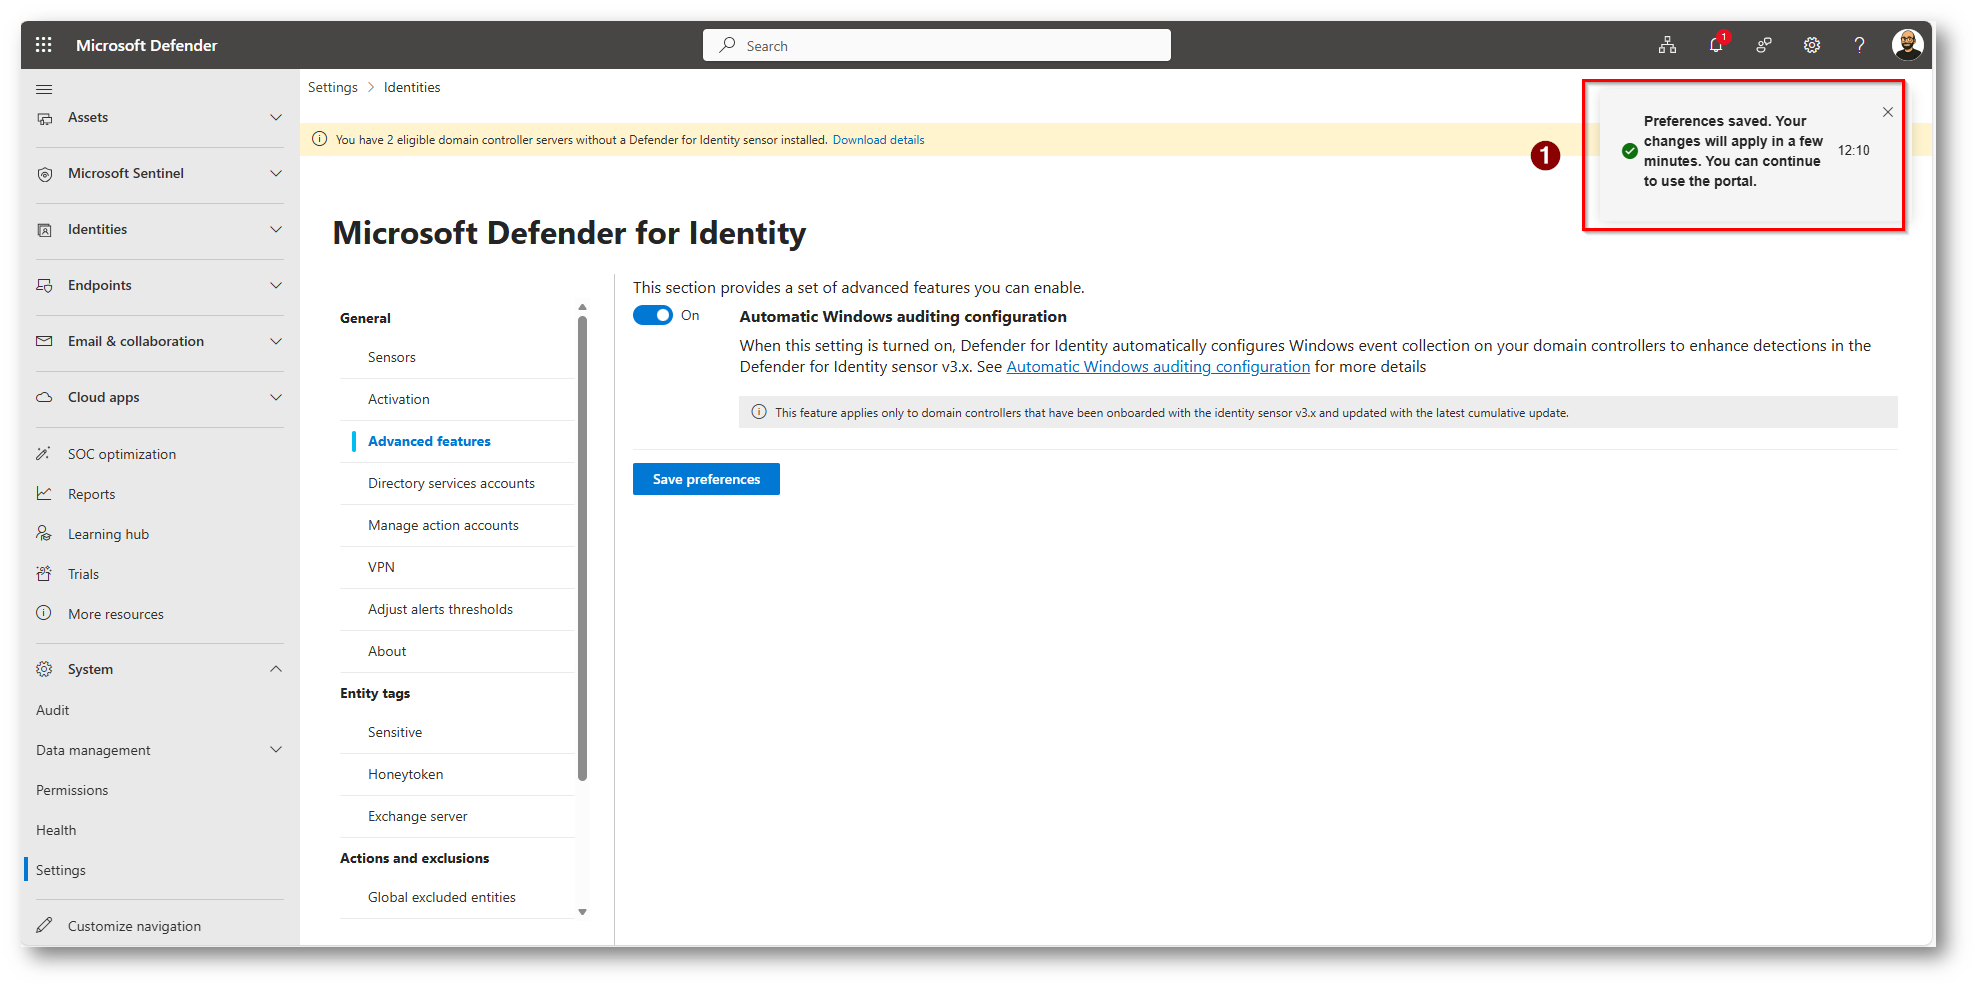1978x989 pixels.
Task: Click Save preferences button
Action: click(x=706, y=479)
